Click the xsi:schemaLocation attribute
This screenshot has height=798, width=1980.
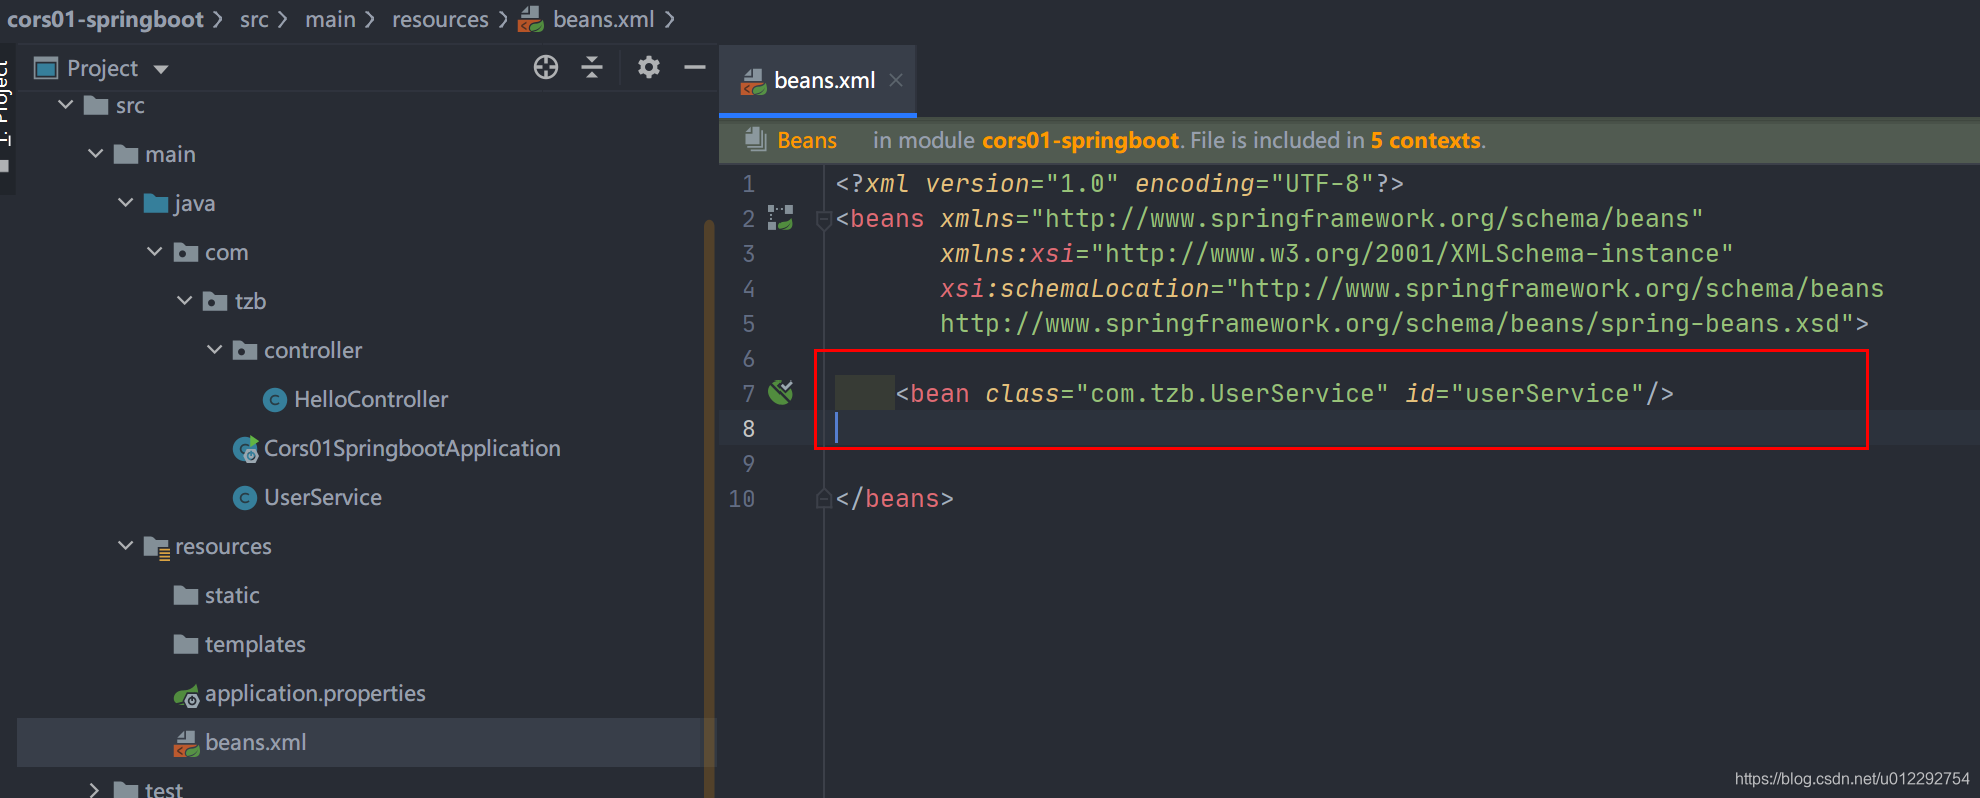(x=1075, y=289)
